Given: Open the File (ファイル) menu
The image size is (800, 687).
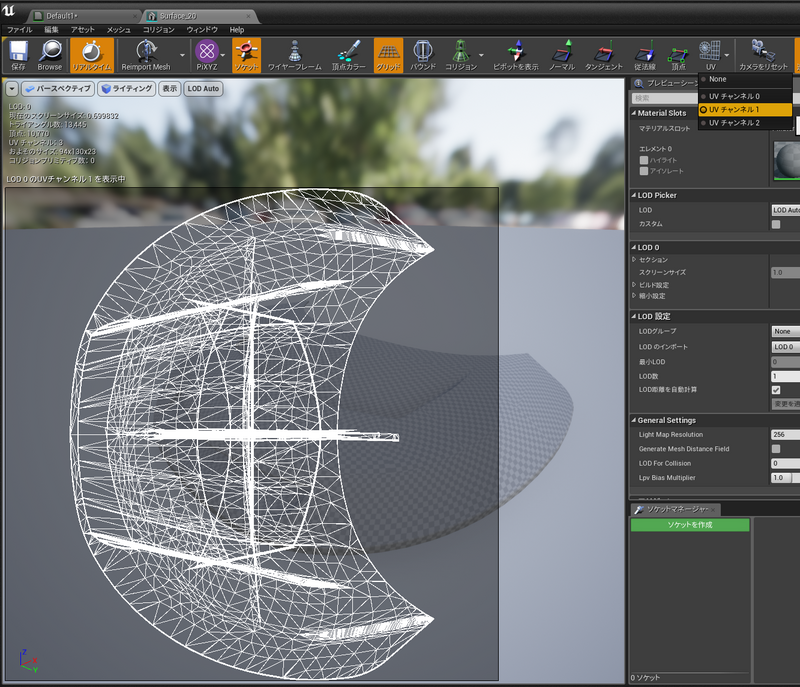Looking at the screenshot, I should click(x=20, y=30).
